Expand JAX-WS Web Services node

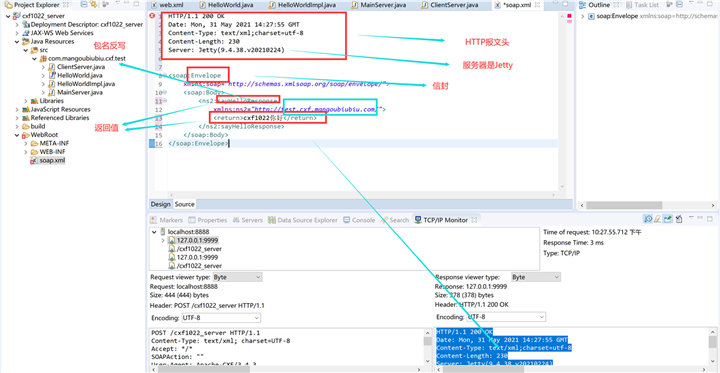click(17, 33)
